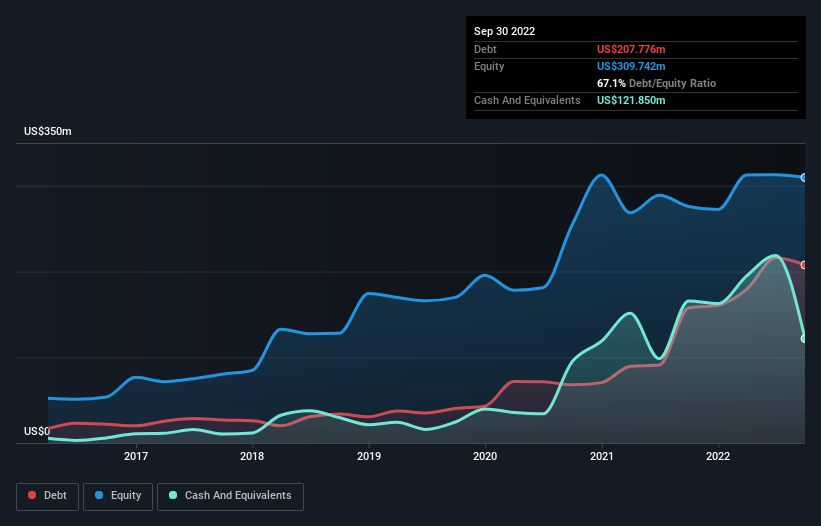Click the Equity label in tooltip
821x526 pixels.
point(489,66)
